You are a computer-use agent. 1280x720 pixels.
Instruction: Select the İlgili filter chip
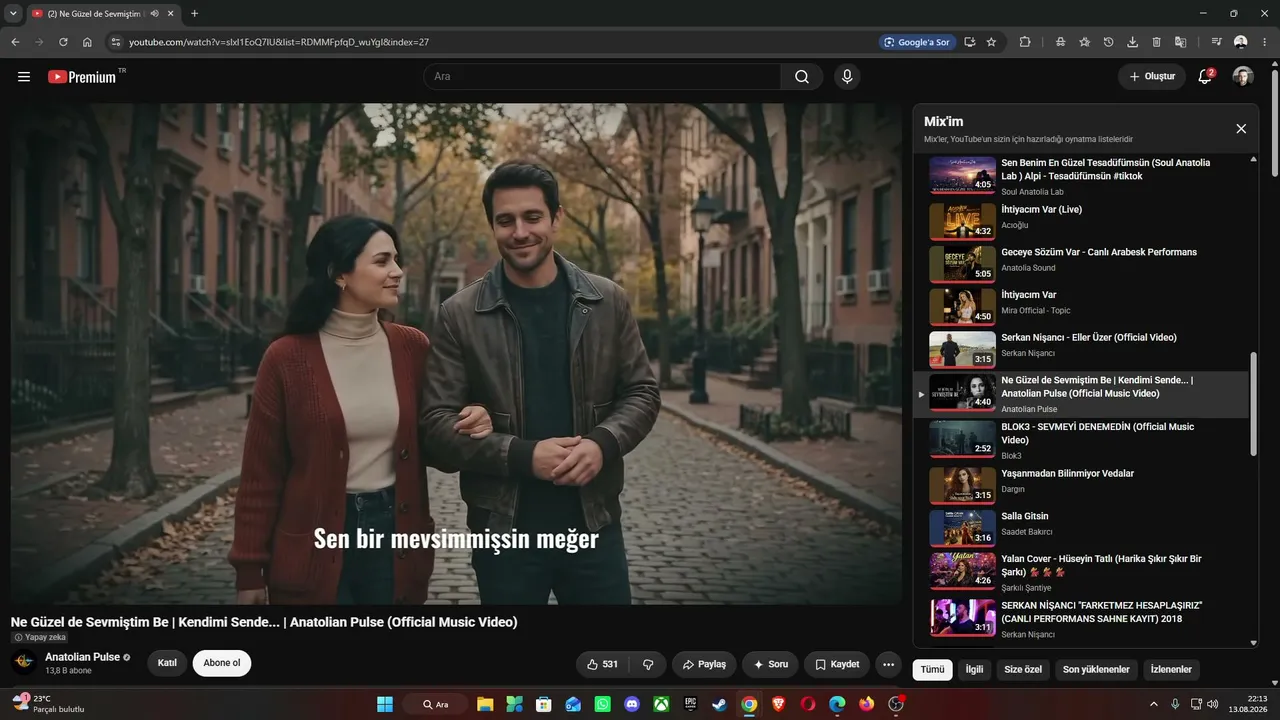tap(974, 670)
